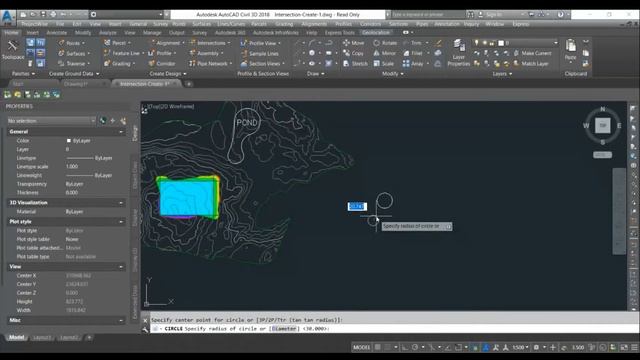This screenshot has width=640, height=360.
Task: Click the ByLayer color swatch in Properties
Action: pos(69,140)
